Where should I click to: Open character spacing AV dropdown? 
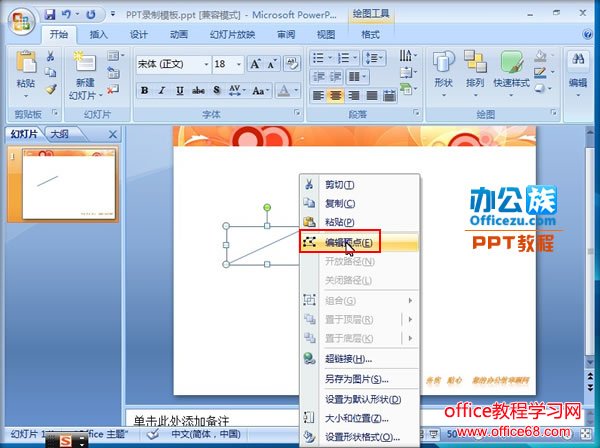[237, 91]
